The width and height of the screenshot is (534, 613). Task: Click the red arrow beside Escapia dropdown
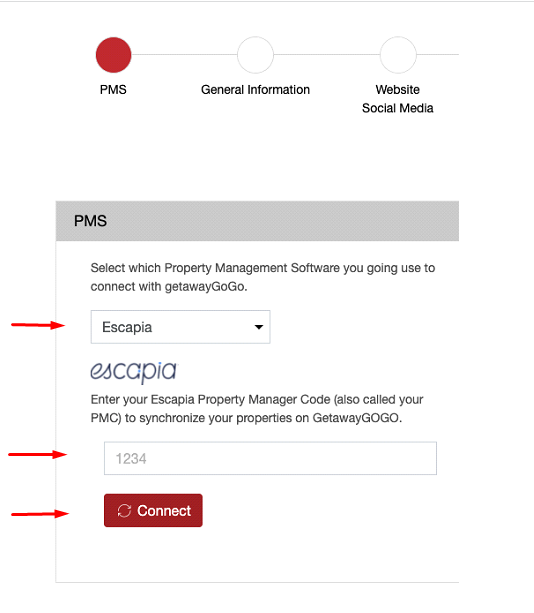point(38,325)
